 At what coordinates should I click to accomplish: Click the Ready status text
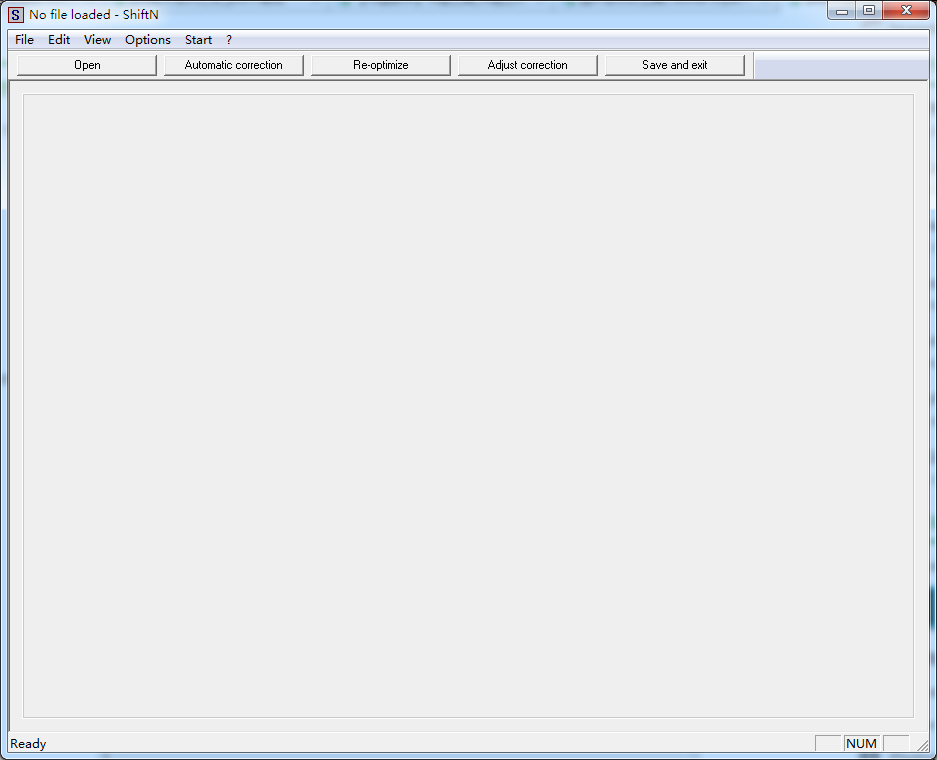pyautogui.click(x=28, y=744)
